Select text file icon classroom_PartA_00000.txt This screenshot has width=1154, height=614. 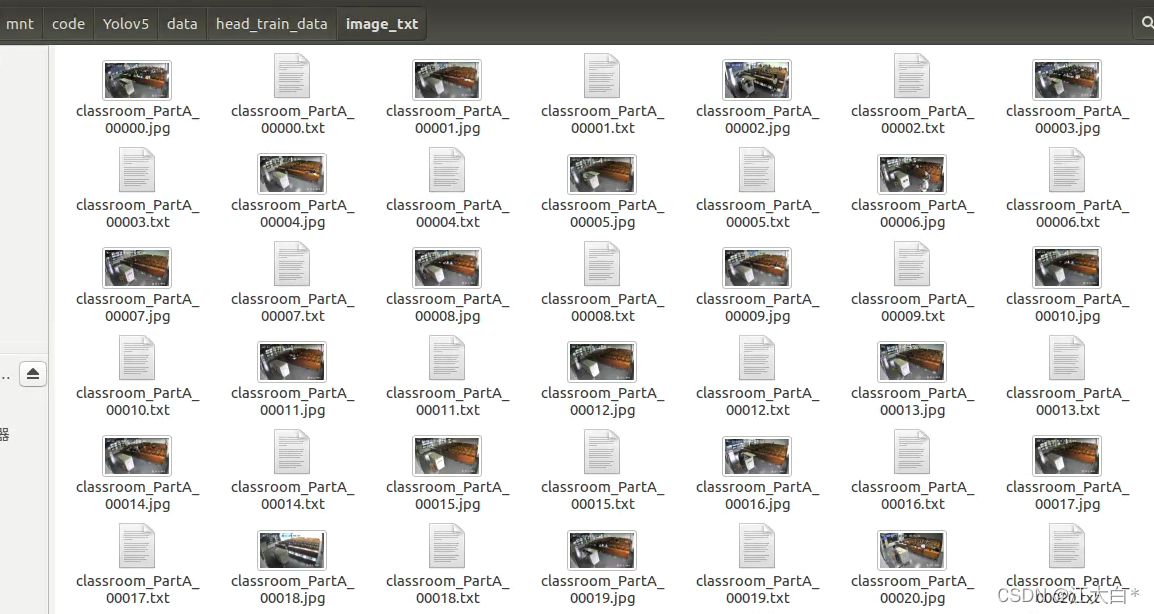click(x=292, y=76)
